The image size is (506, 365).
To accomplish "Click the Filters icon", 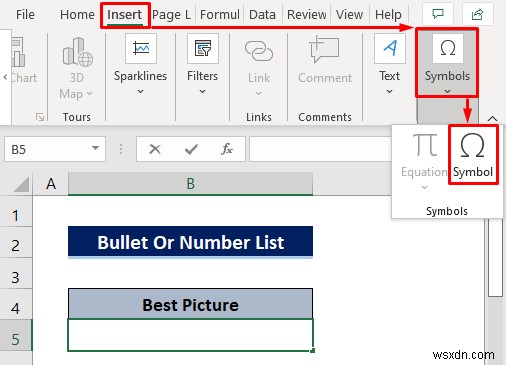I will (x=203, y=49).
